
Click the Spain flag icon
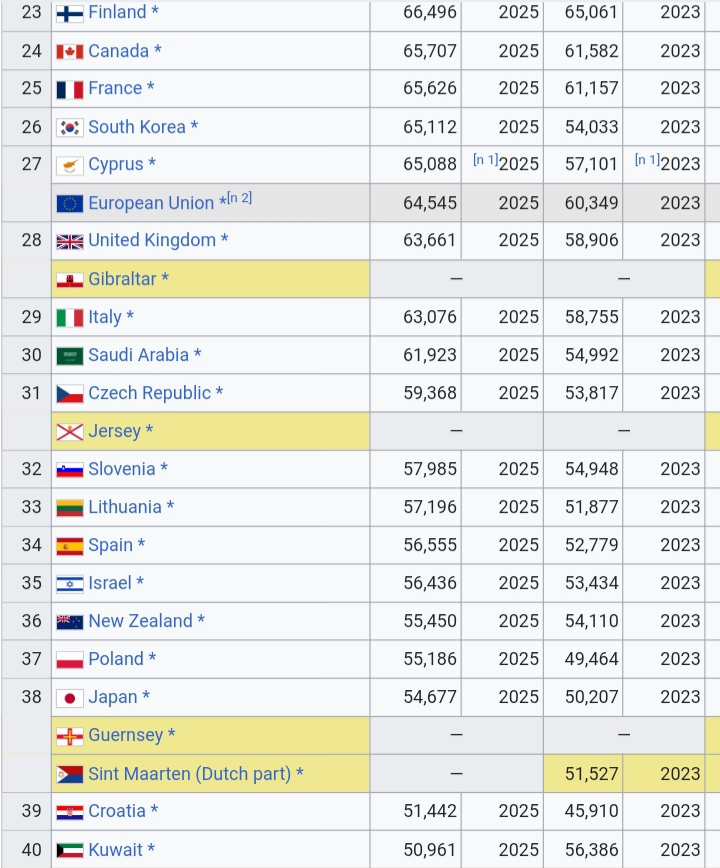(70, 546)
